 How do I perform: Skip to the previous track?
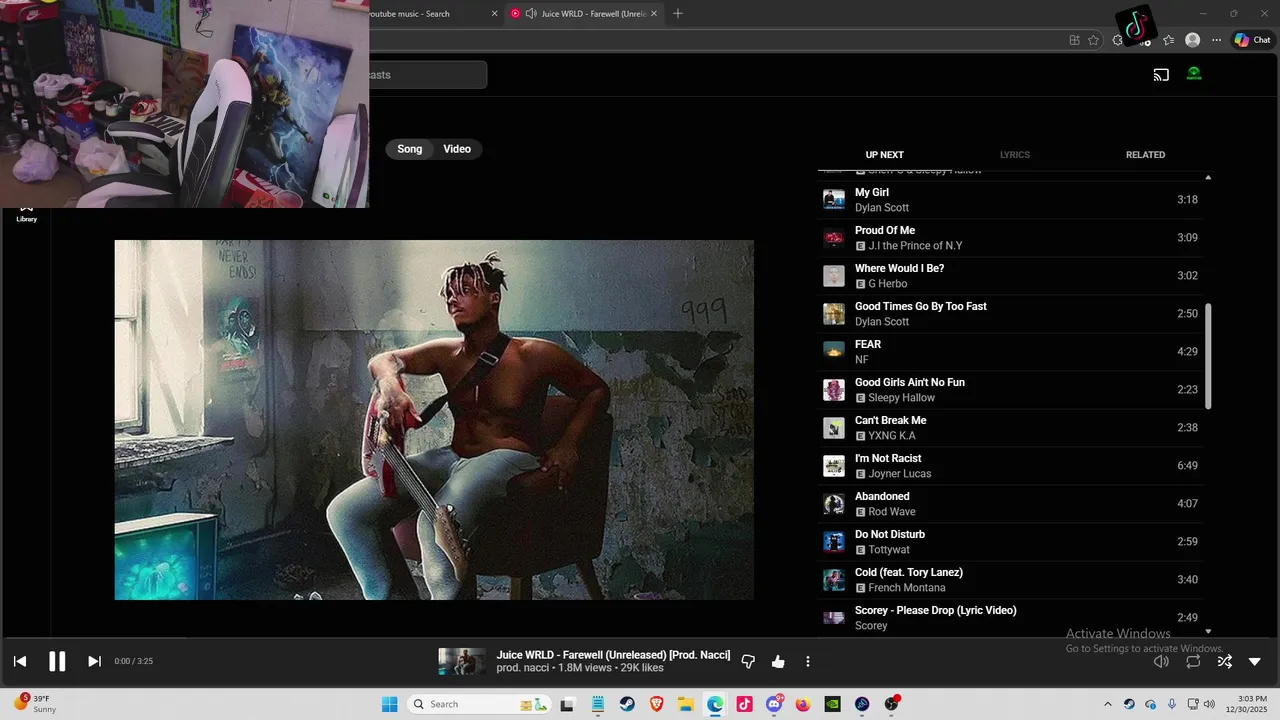[x=20, y=661]
